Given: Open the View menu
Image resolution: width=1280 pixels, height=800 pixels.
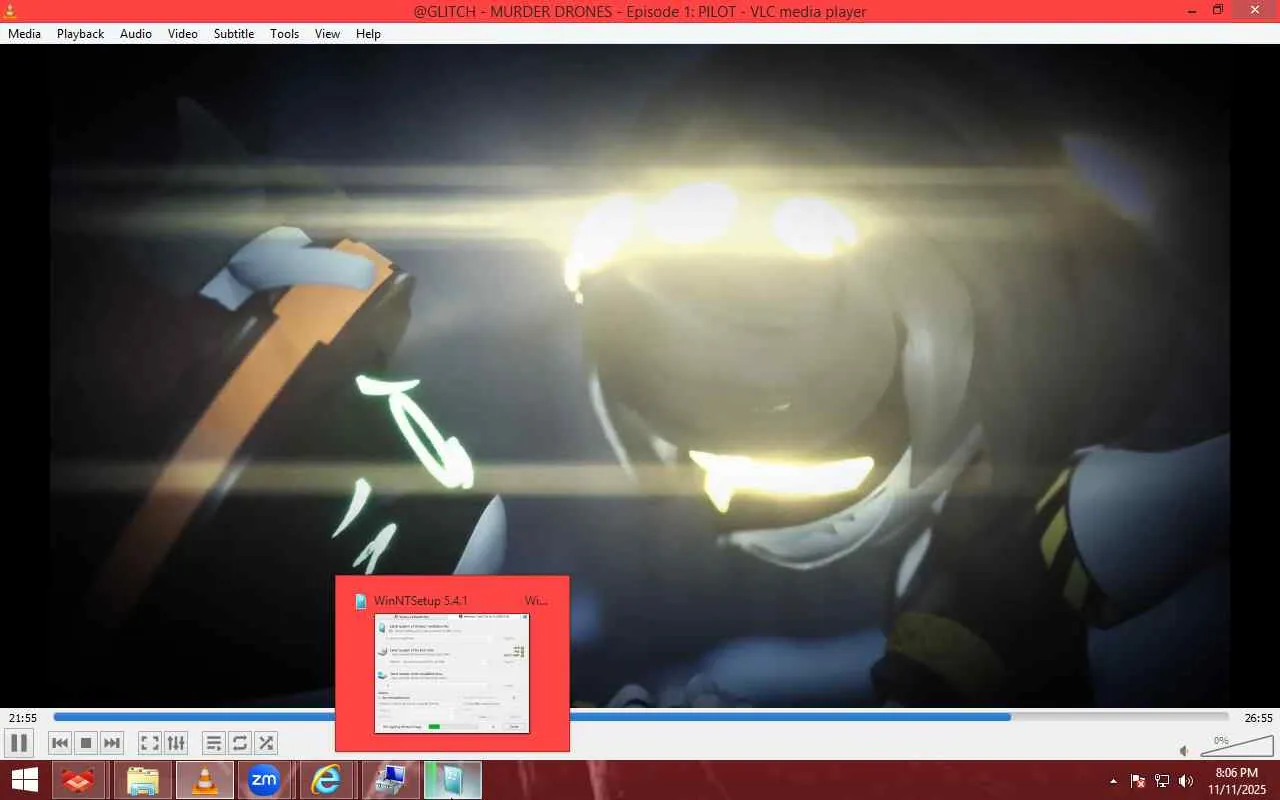Looking at the screenshot, I should coord(328,34).
